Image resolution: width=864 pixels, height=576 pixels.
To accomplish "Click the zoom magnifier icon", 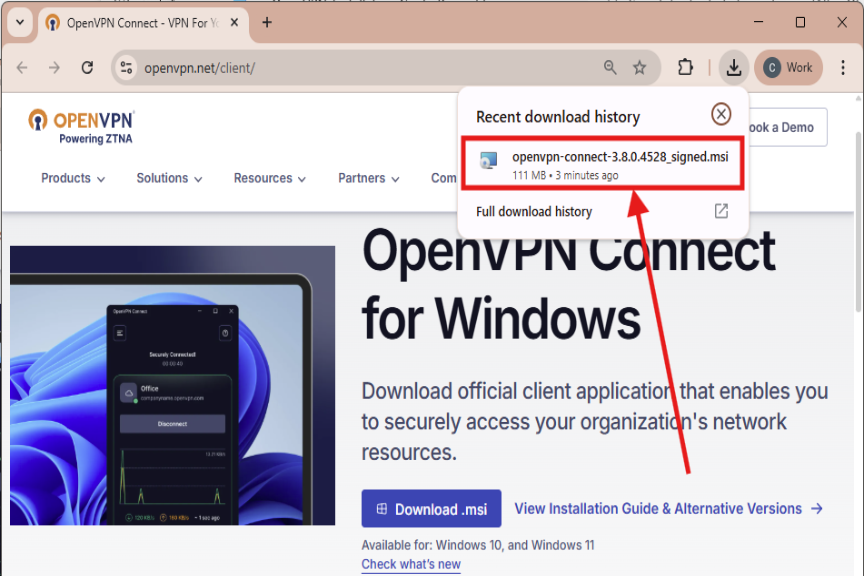I will click(x=610, y=68).
